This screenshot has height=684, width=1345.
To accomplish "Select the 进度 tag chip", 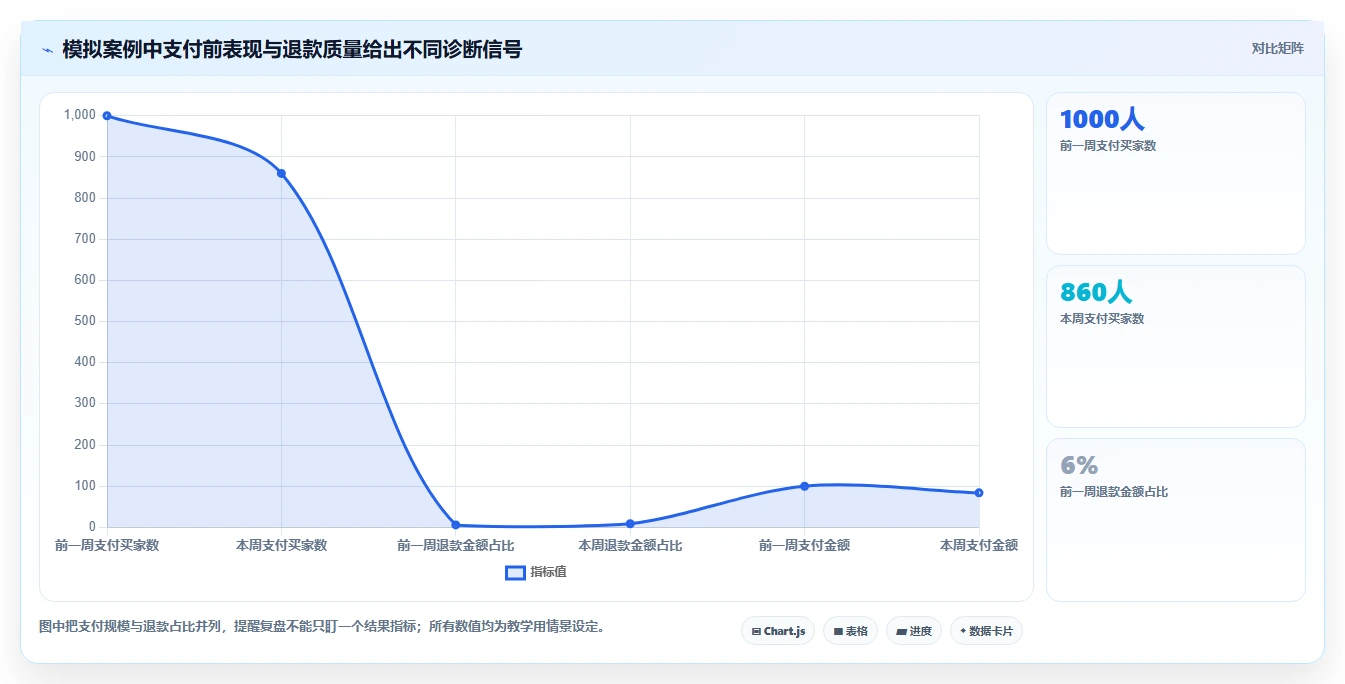I will pos(914,631).
